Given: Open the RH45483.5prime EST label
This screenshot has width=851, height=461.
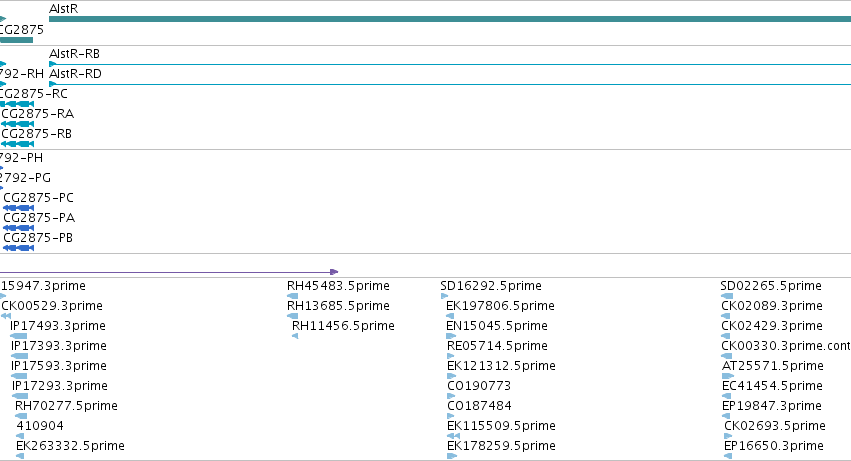Looking at the screenshot, I should [338, 286].
